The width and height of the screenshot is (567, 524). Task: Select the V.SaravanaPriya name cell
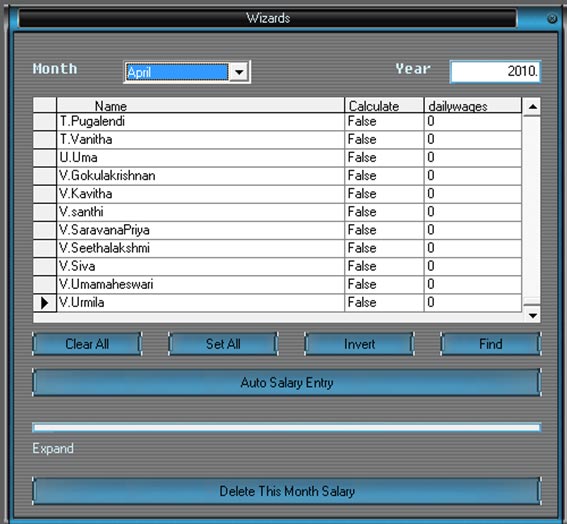[201, 230]
